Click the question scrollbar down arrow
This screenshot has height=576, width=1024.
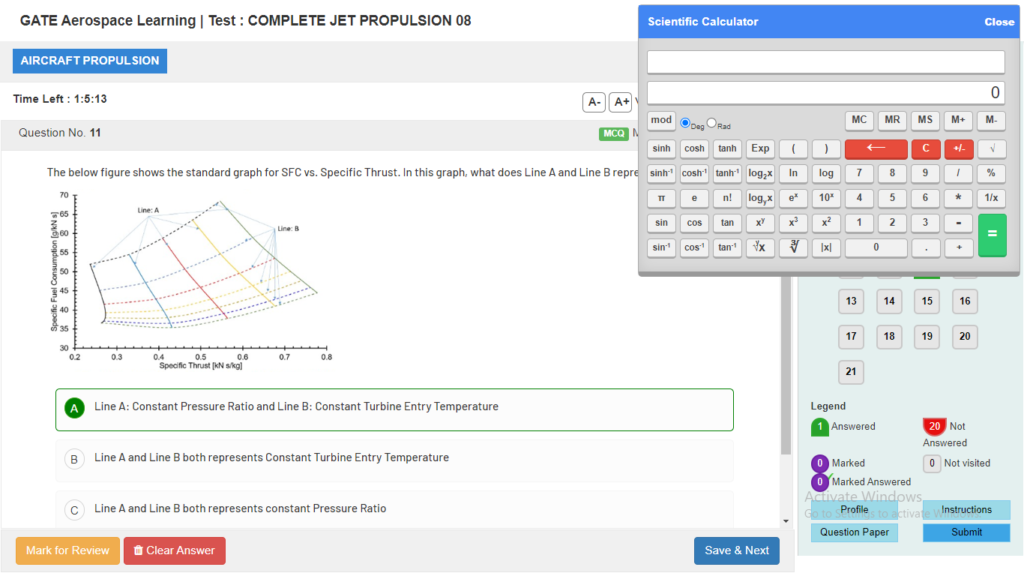(x=785, y=520)
